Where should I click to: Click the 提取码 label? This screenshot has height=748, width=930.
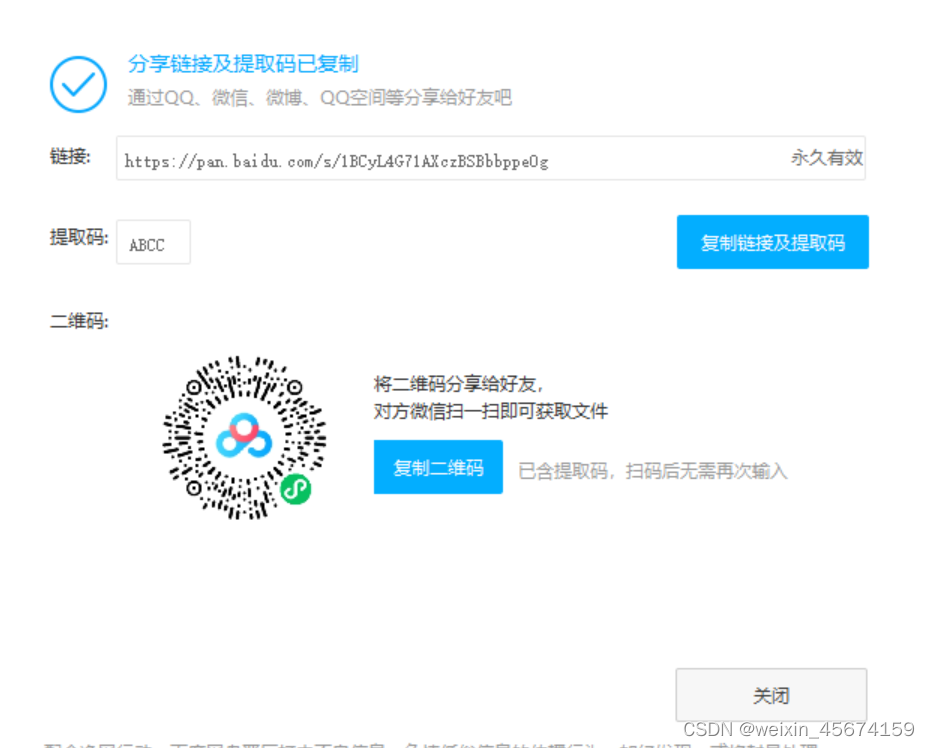(x=79, y=237)
